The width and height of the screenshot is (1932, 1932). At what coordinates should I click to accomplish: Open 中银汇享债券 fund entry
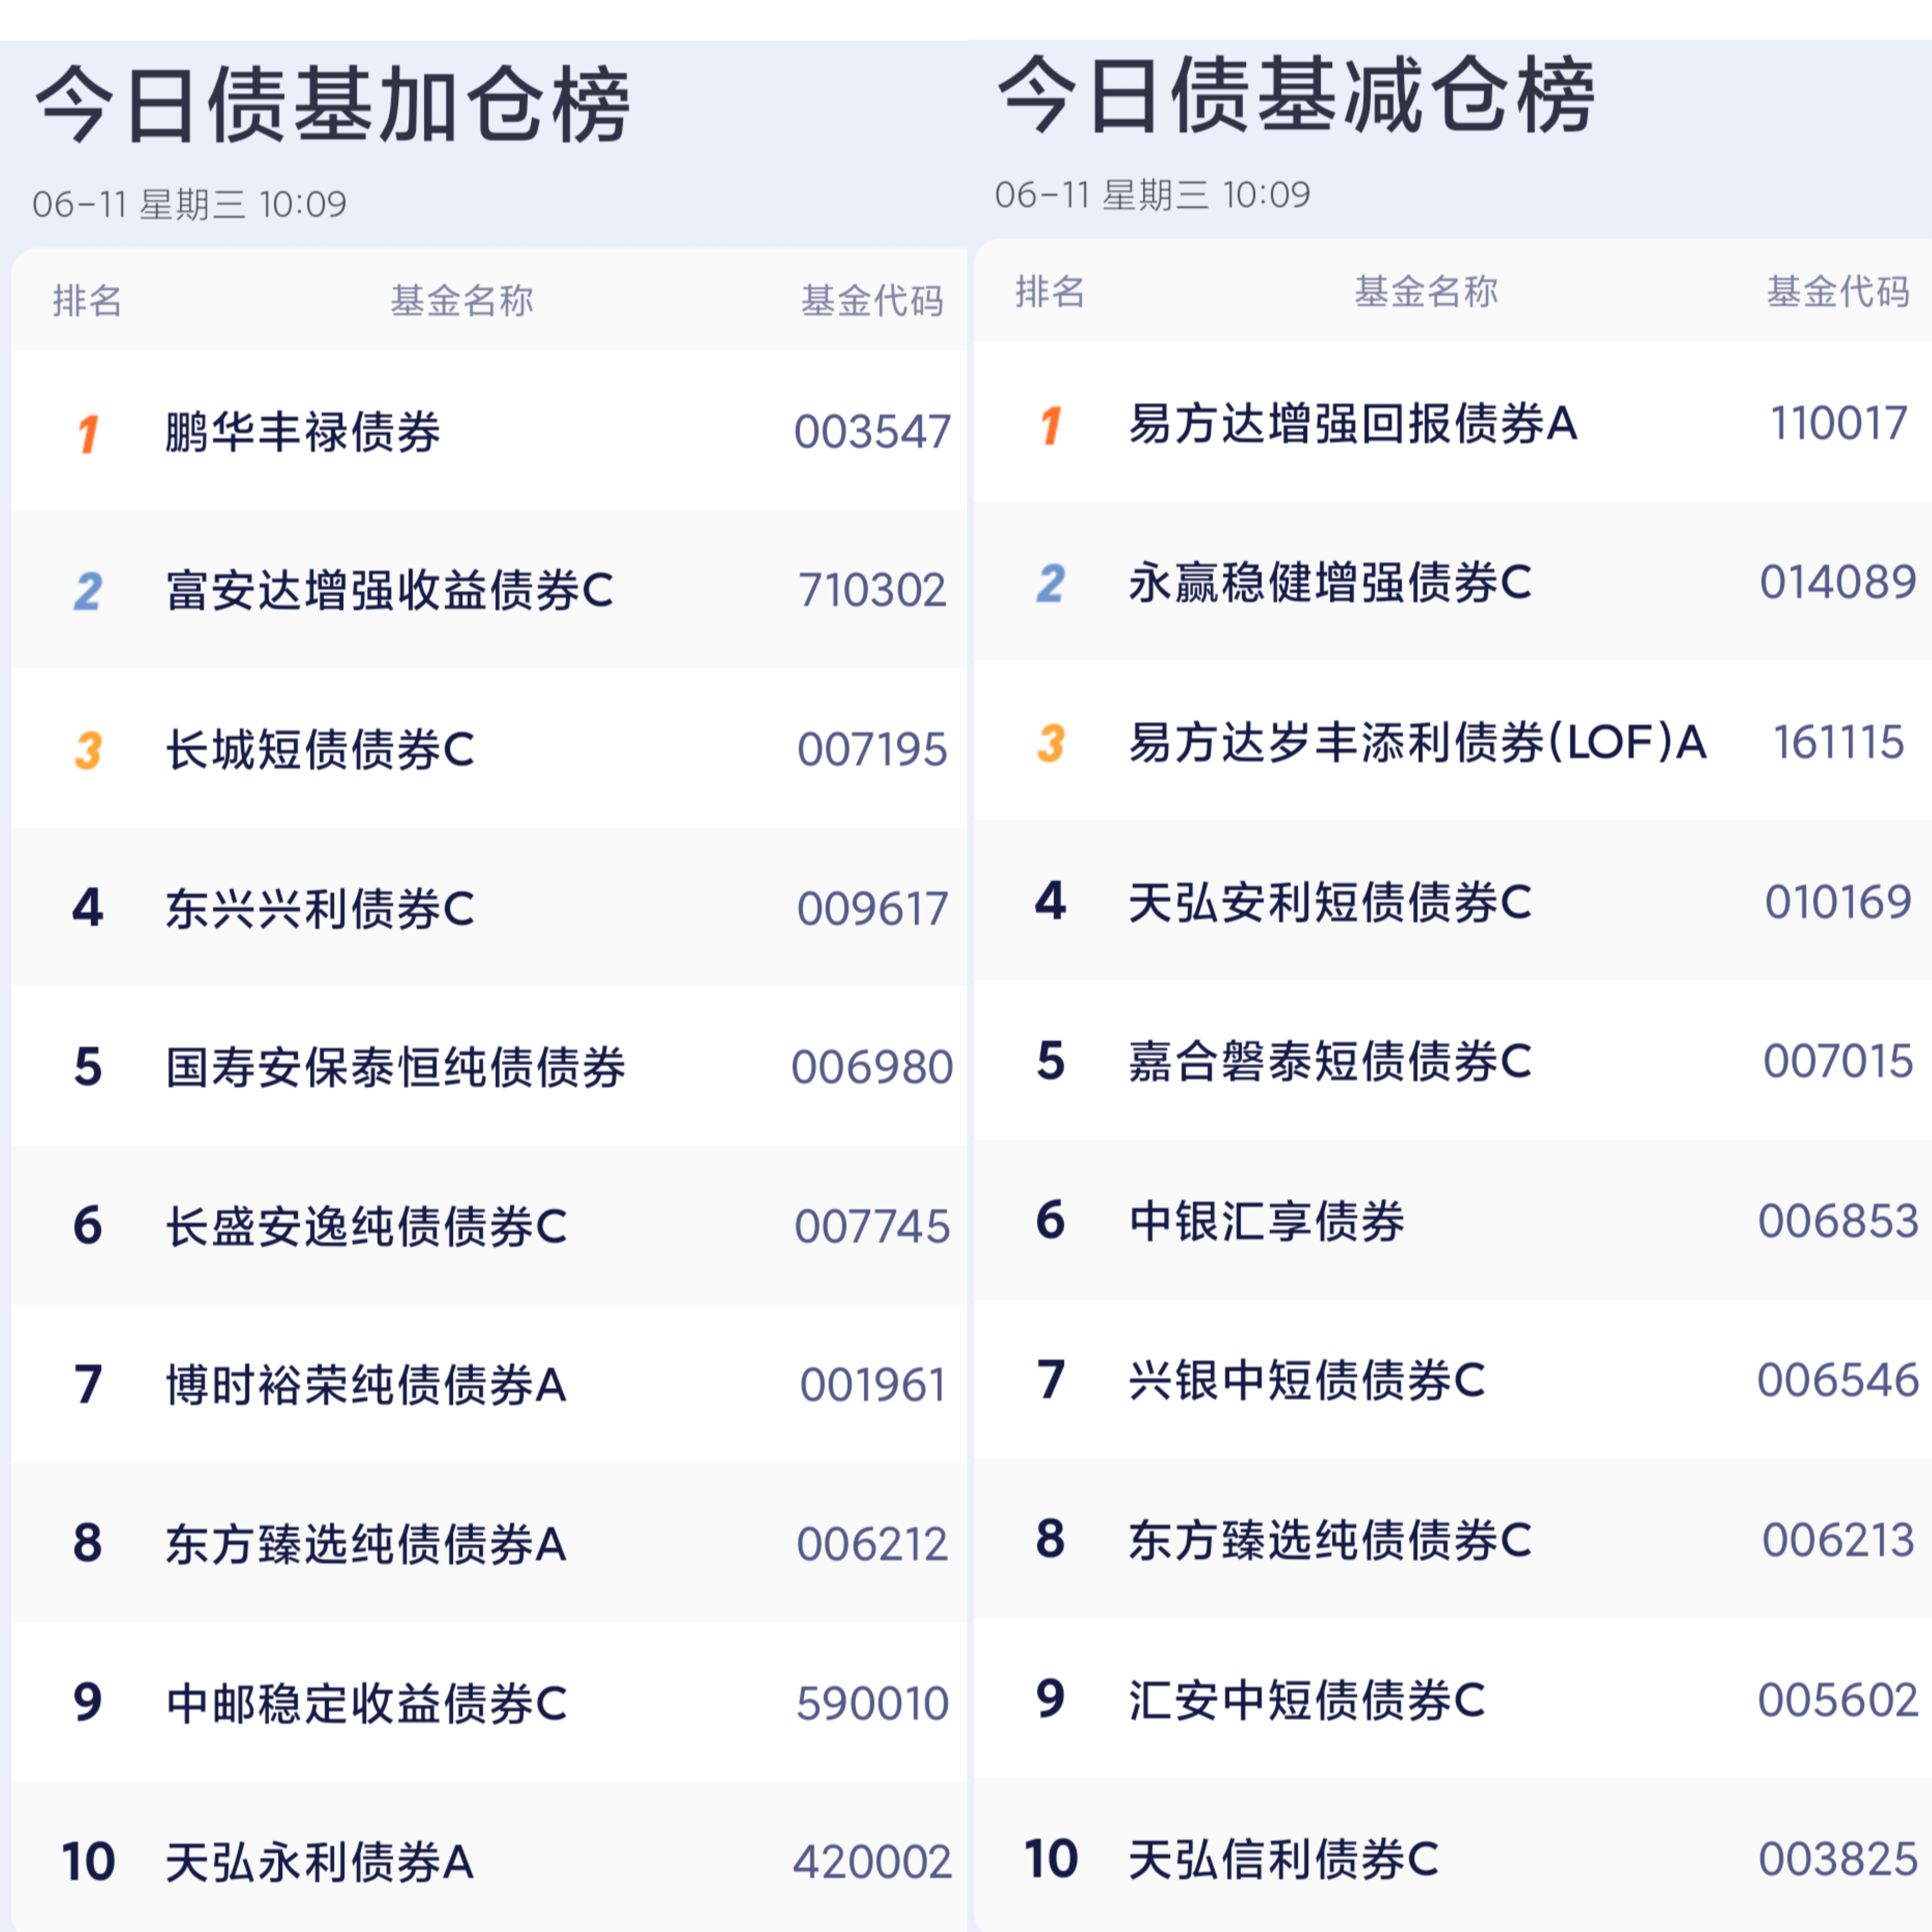point(1267,1220)
